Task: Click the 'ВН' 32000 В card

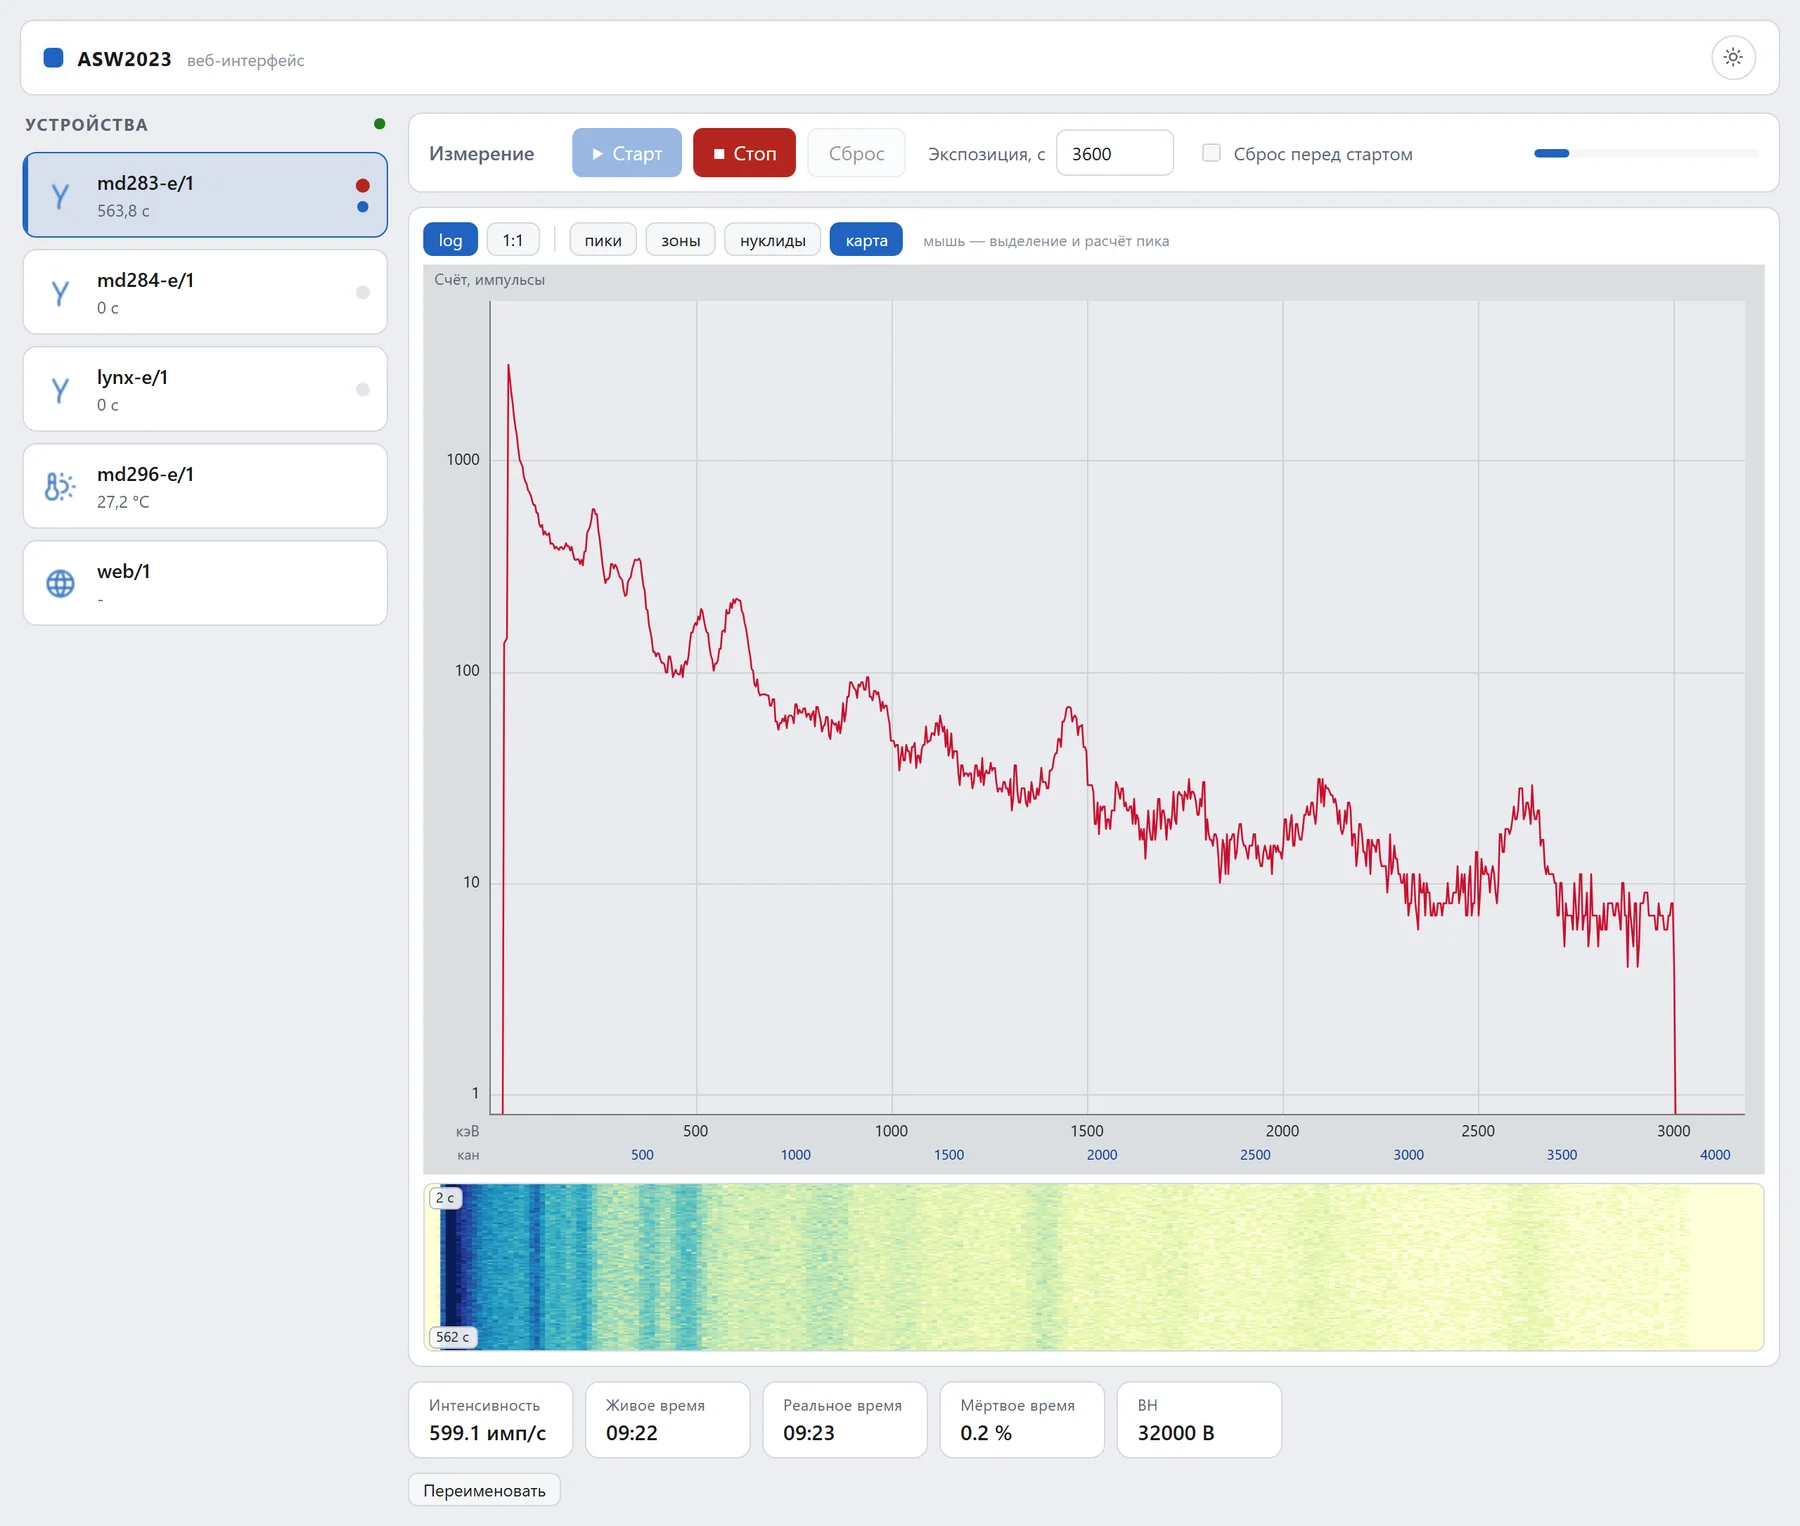Action: 1199,1420
